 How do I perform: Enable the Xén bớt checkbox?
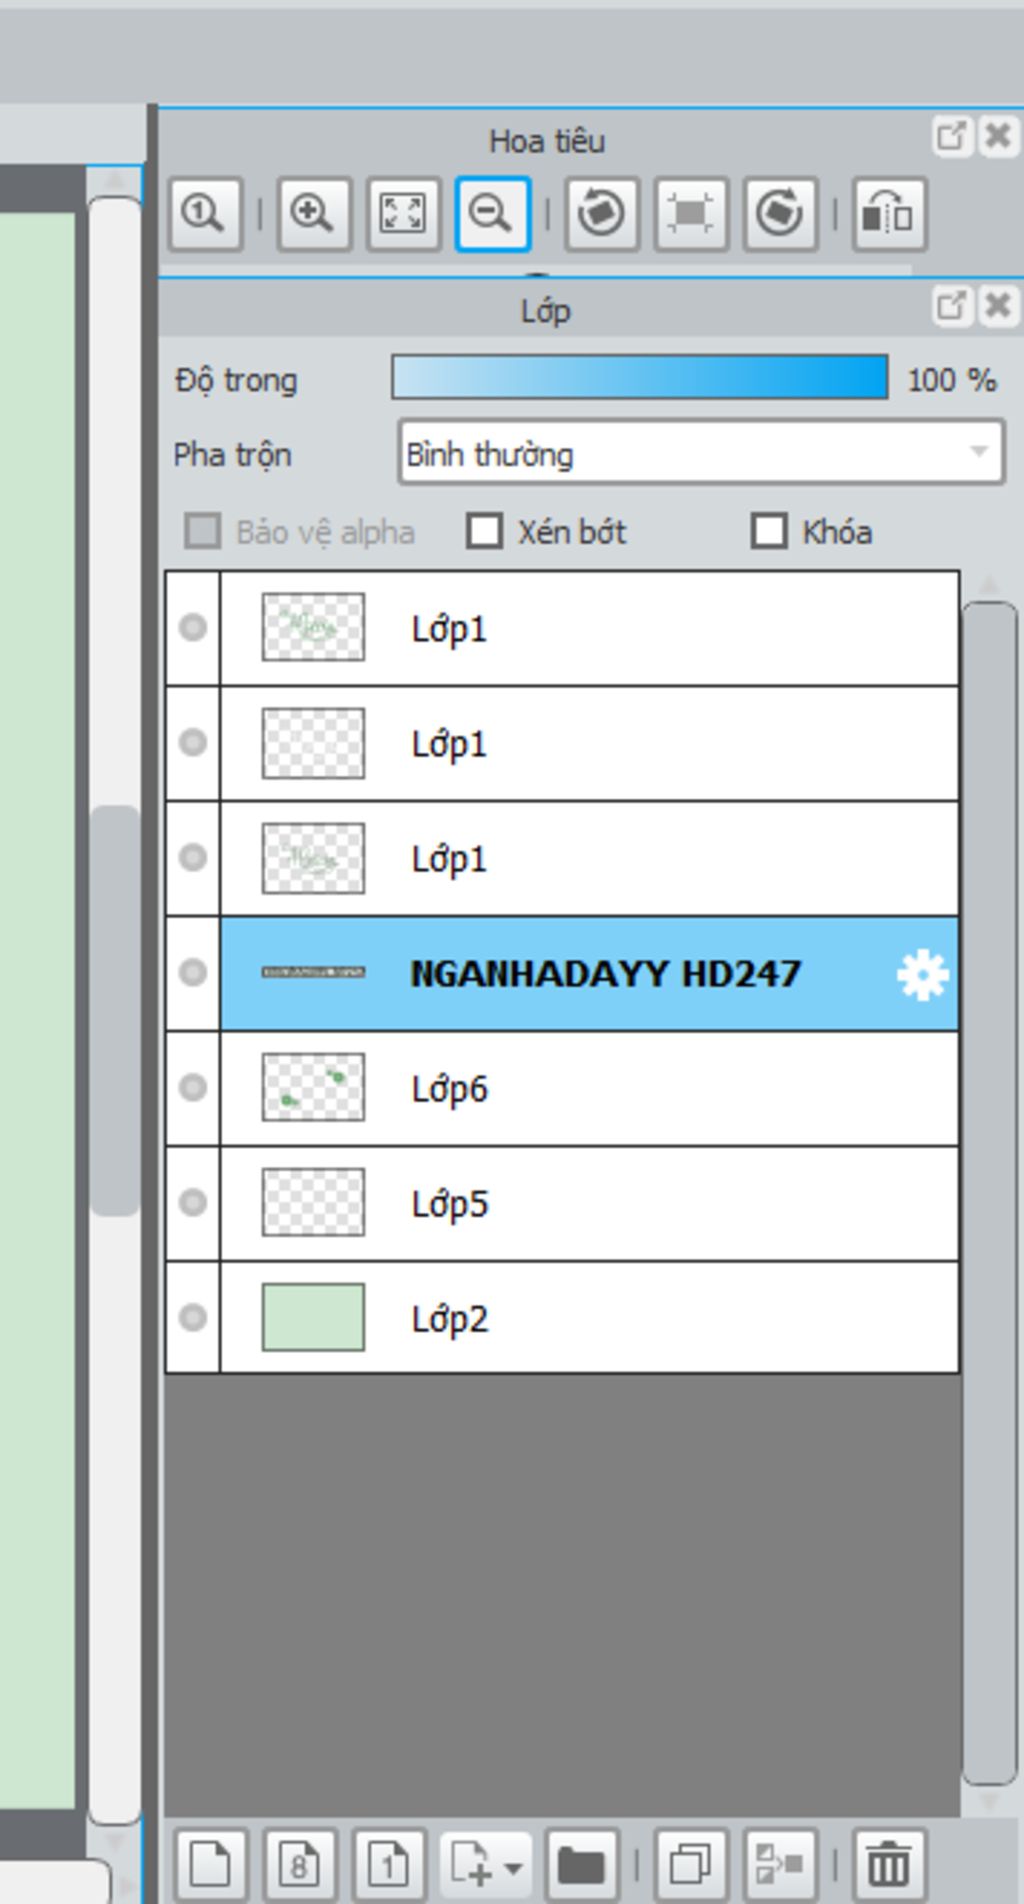485,531
